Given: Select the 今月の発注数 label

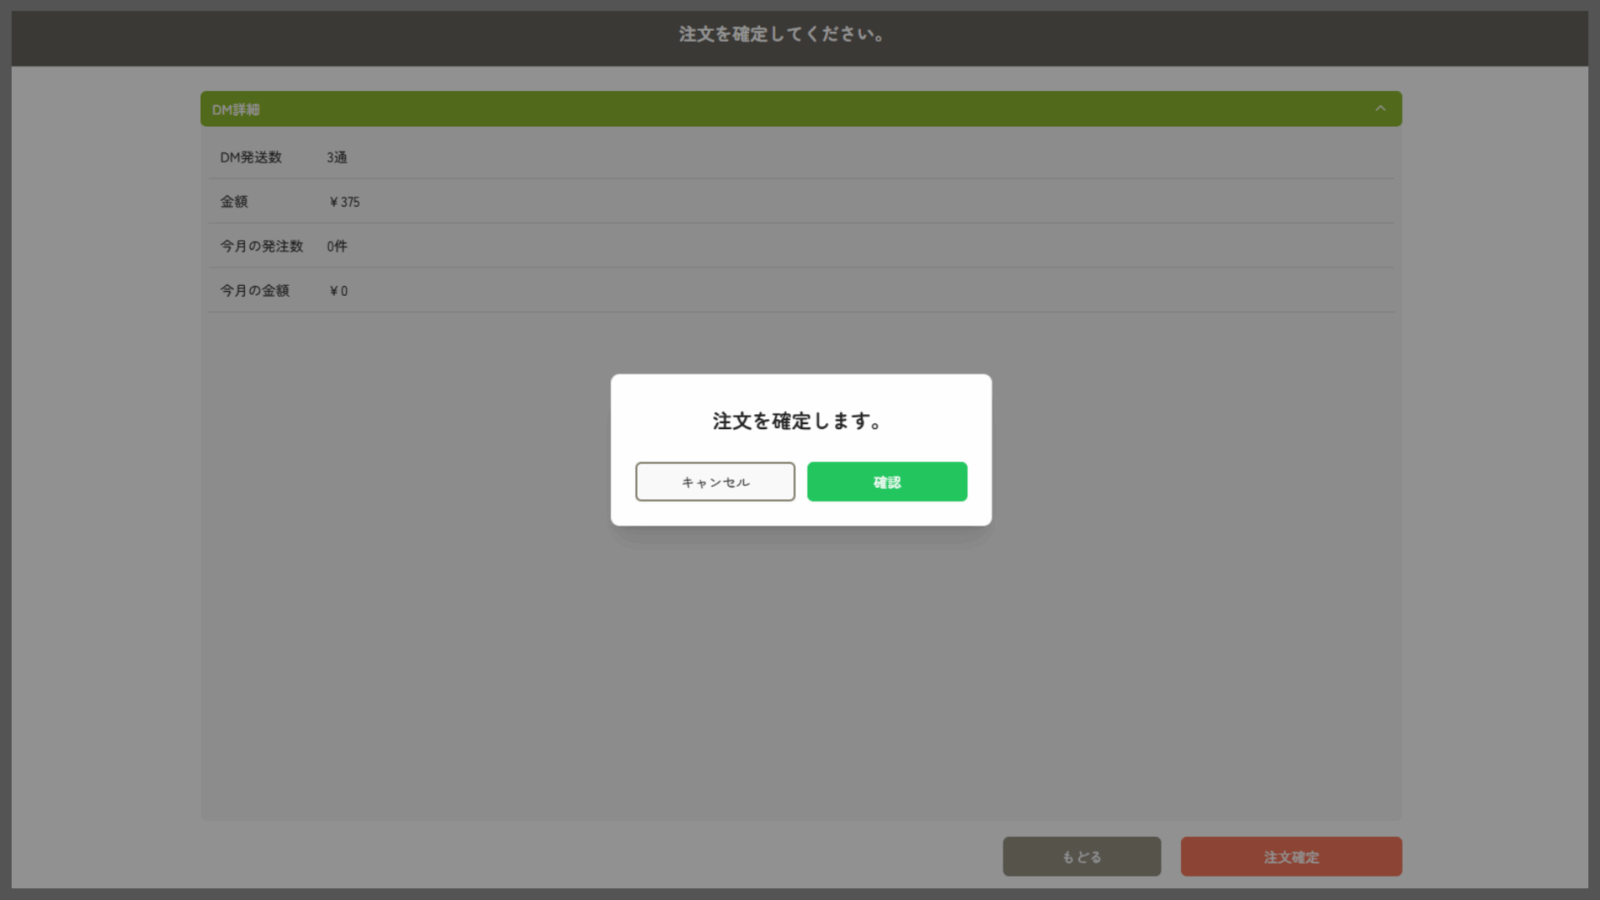Looking at the screenshot, I should [x=261, y=246].
